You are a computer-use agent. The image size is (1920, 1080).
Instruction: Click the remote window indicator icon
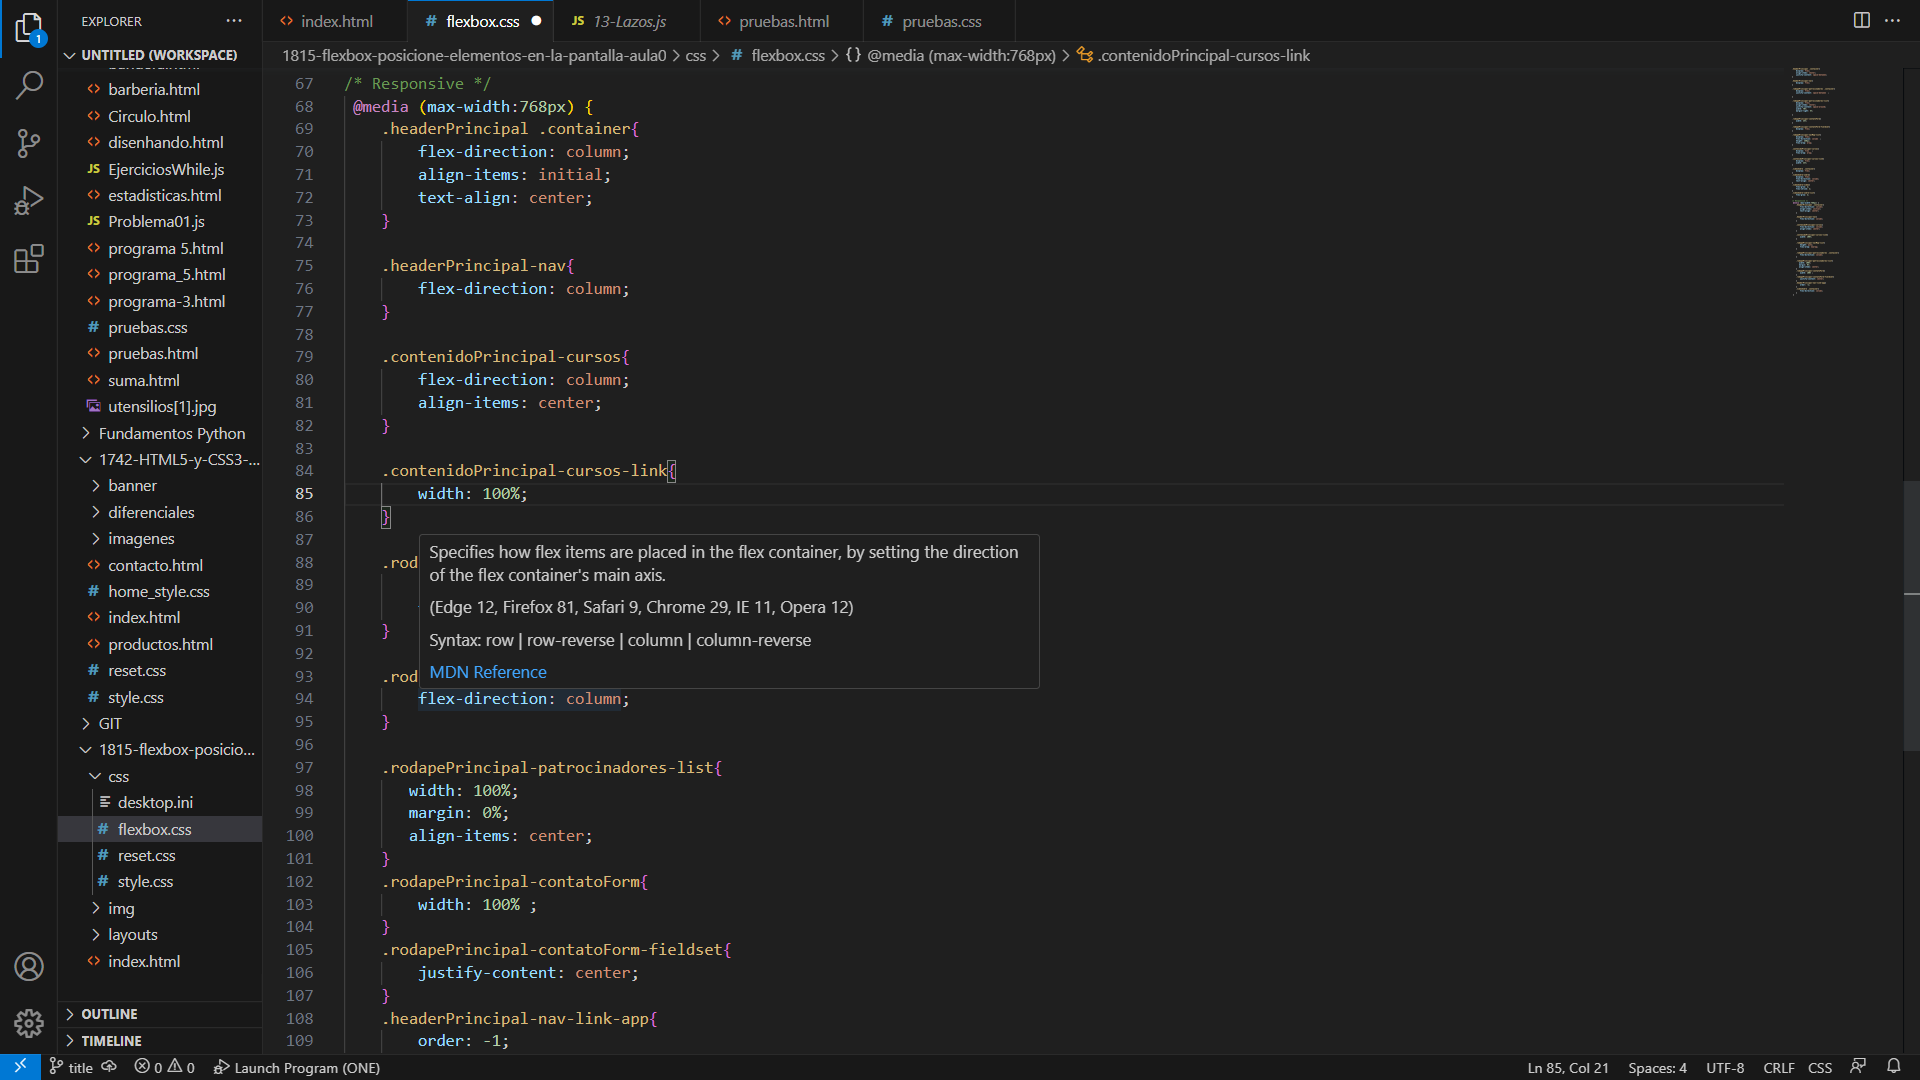pos(20,1067)
